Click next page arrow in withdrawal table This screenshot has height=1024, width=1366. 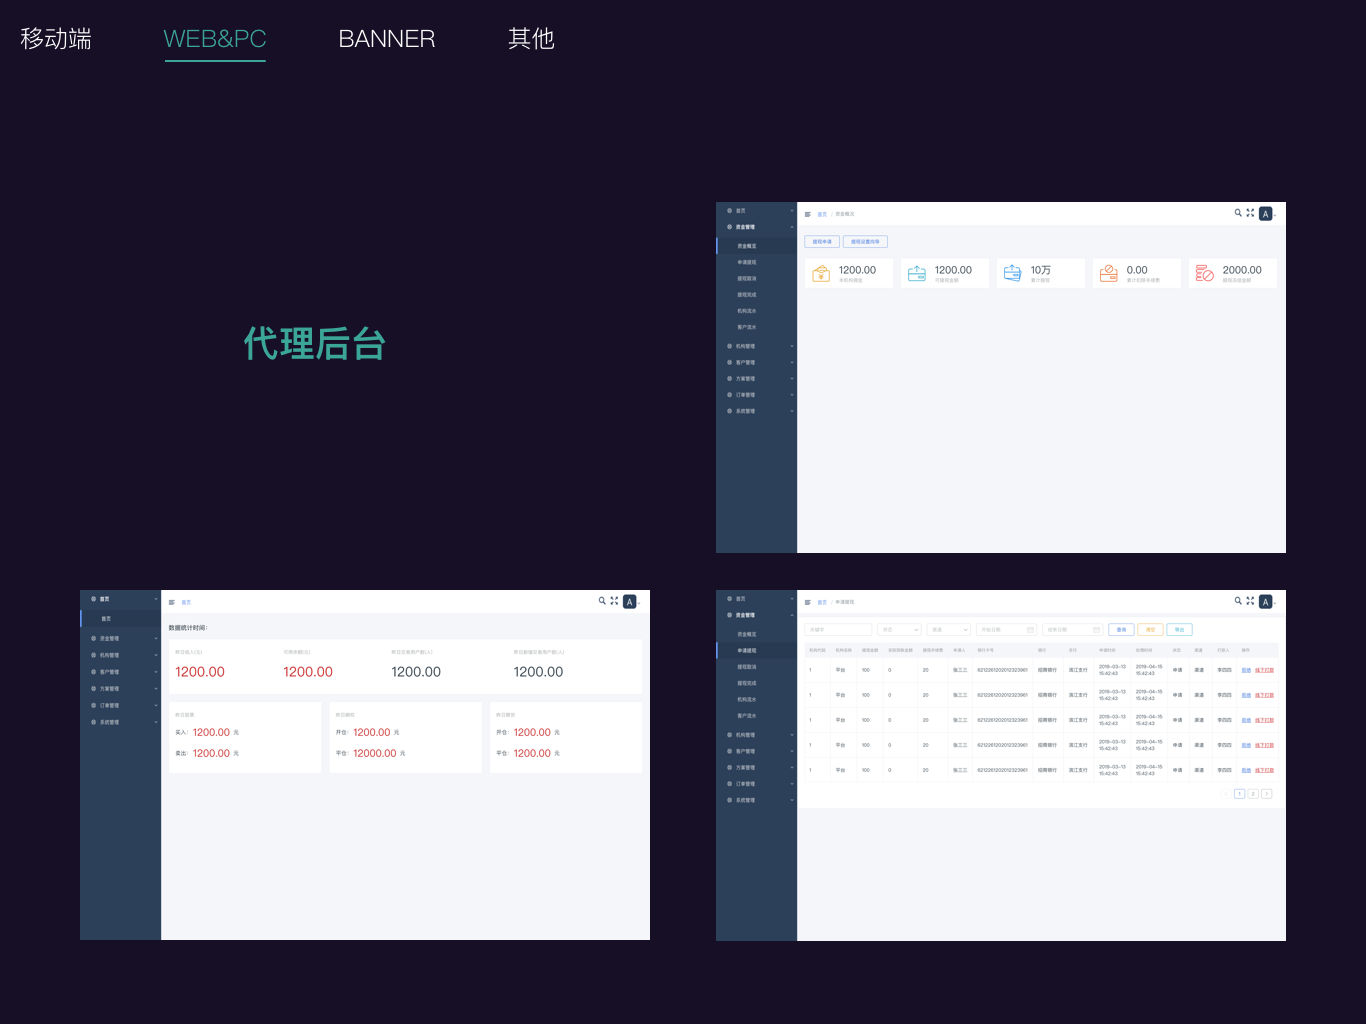coord(1267,794)
